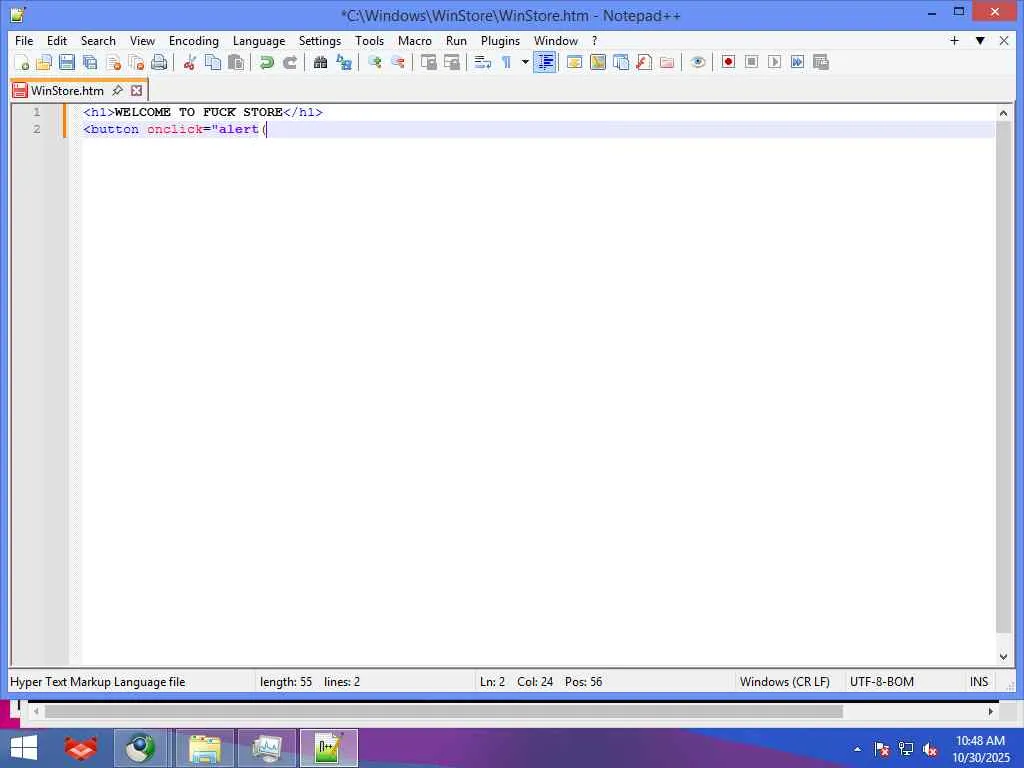Open the Edit menu
This screenshot has height=768, width=1024.
pyautogui.click(x=57, y=40)
